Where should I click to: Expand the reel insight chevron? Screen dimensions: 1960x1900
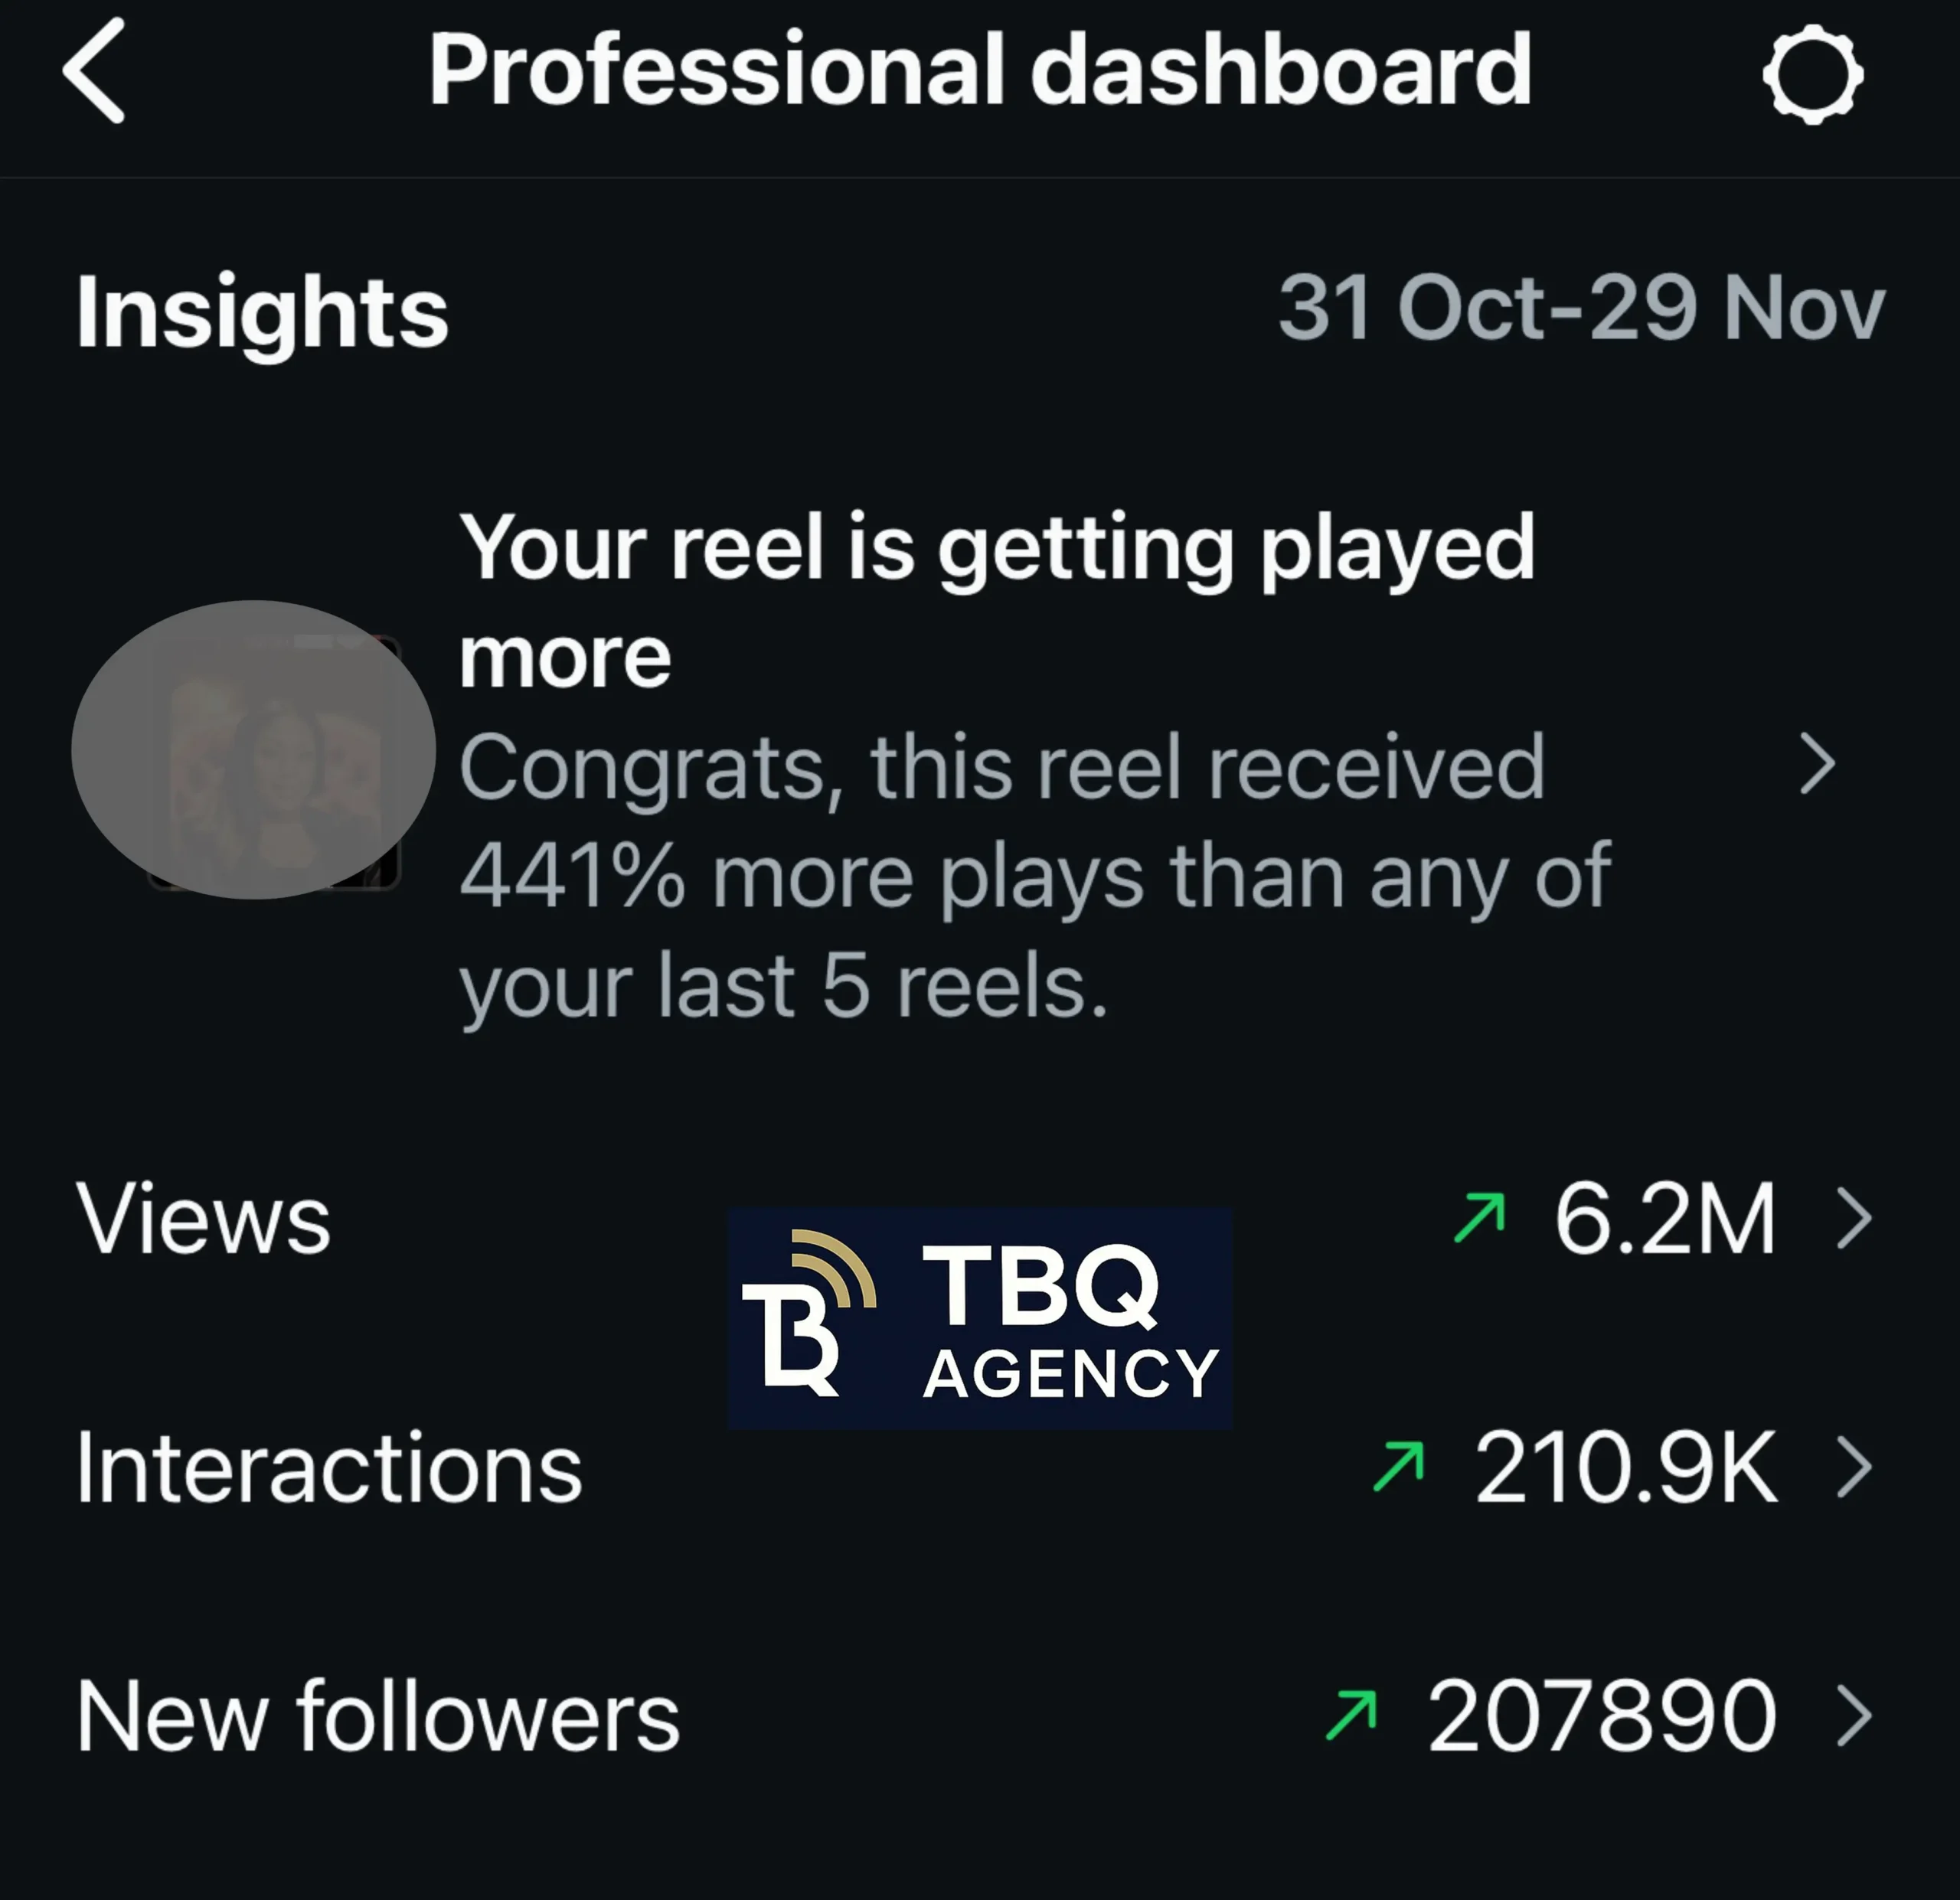[x=1818, y=765]
